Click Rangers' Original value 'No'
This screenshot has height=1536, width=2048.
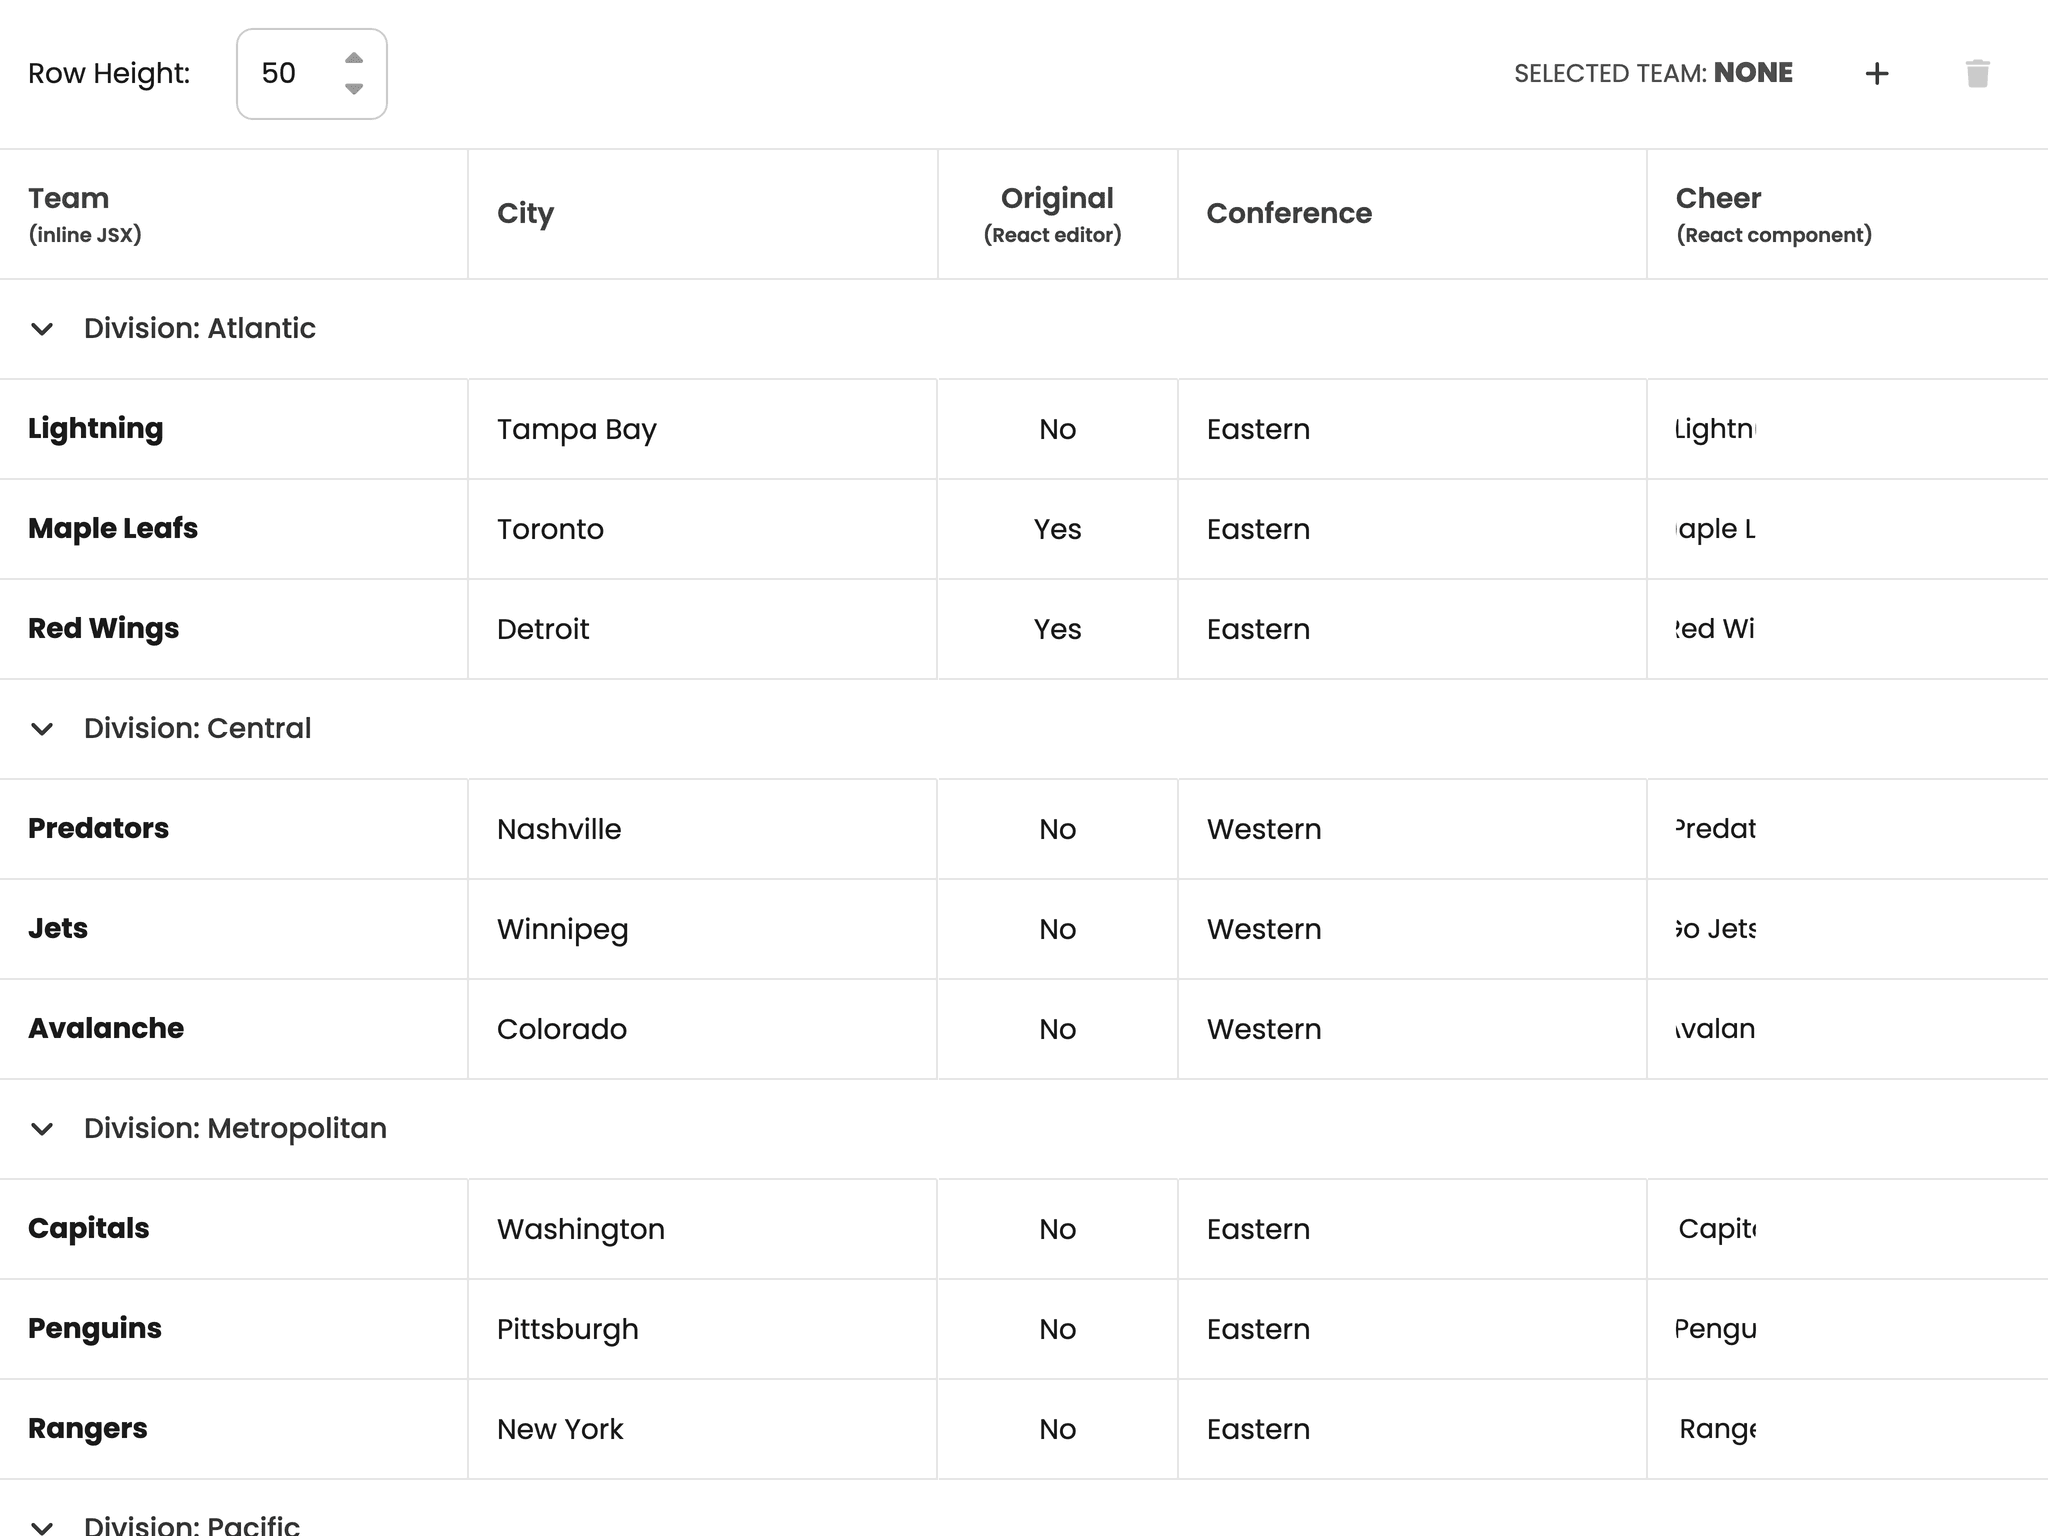[1057, 1429]
